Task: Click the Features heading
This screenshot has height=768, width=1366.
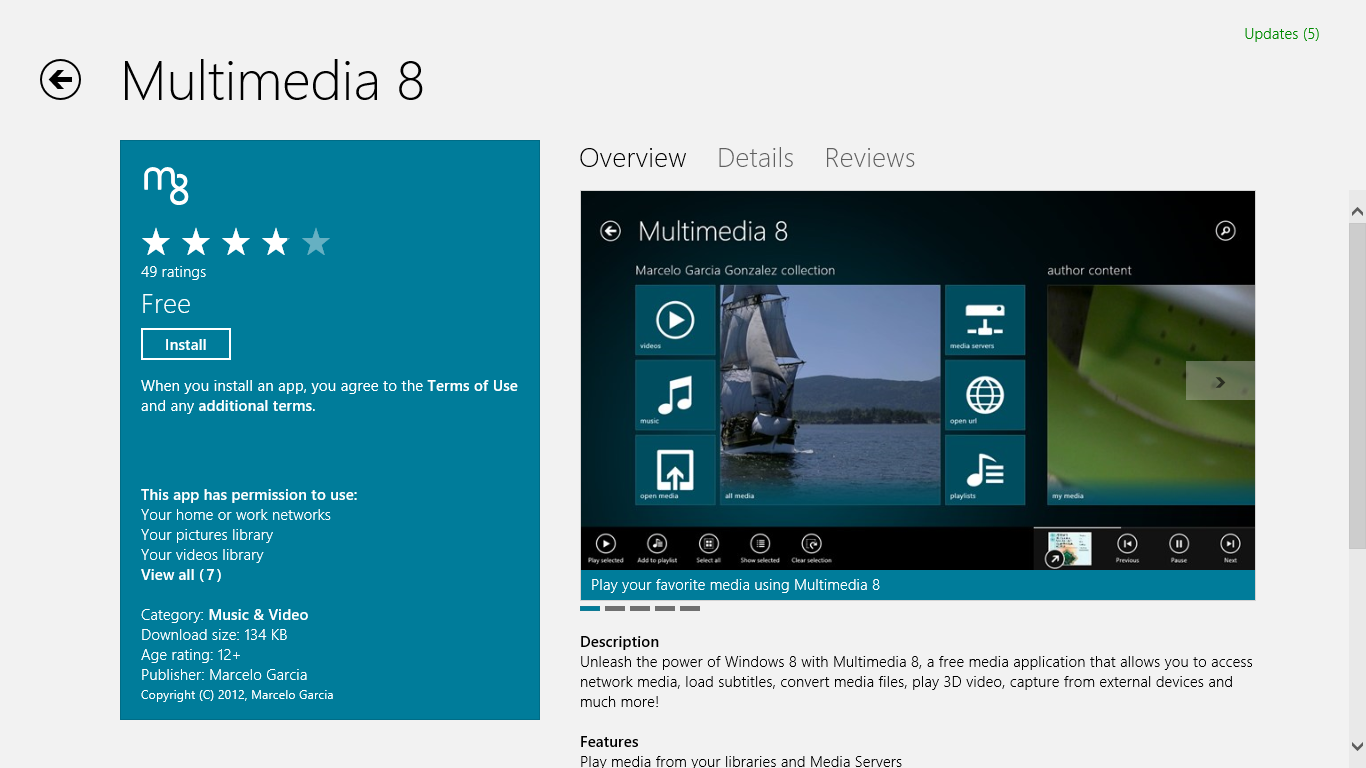Action: 609,742
